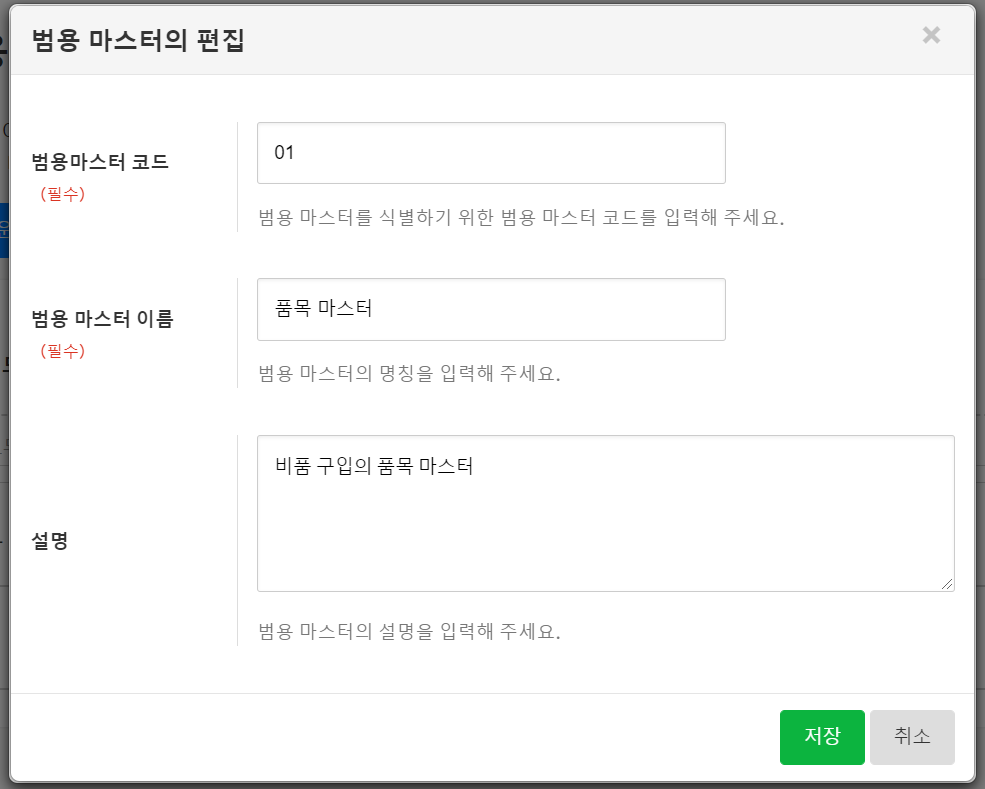The width and height of the screenshot is (985, 789).
Task: Click the red (필수) mark under 범용마스터 코드
Action: [x=62, y=194]
